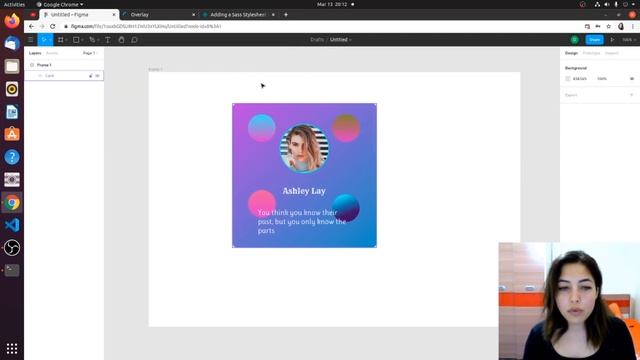Select the profile photo on the card

(304, 149)
